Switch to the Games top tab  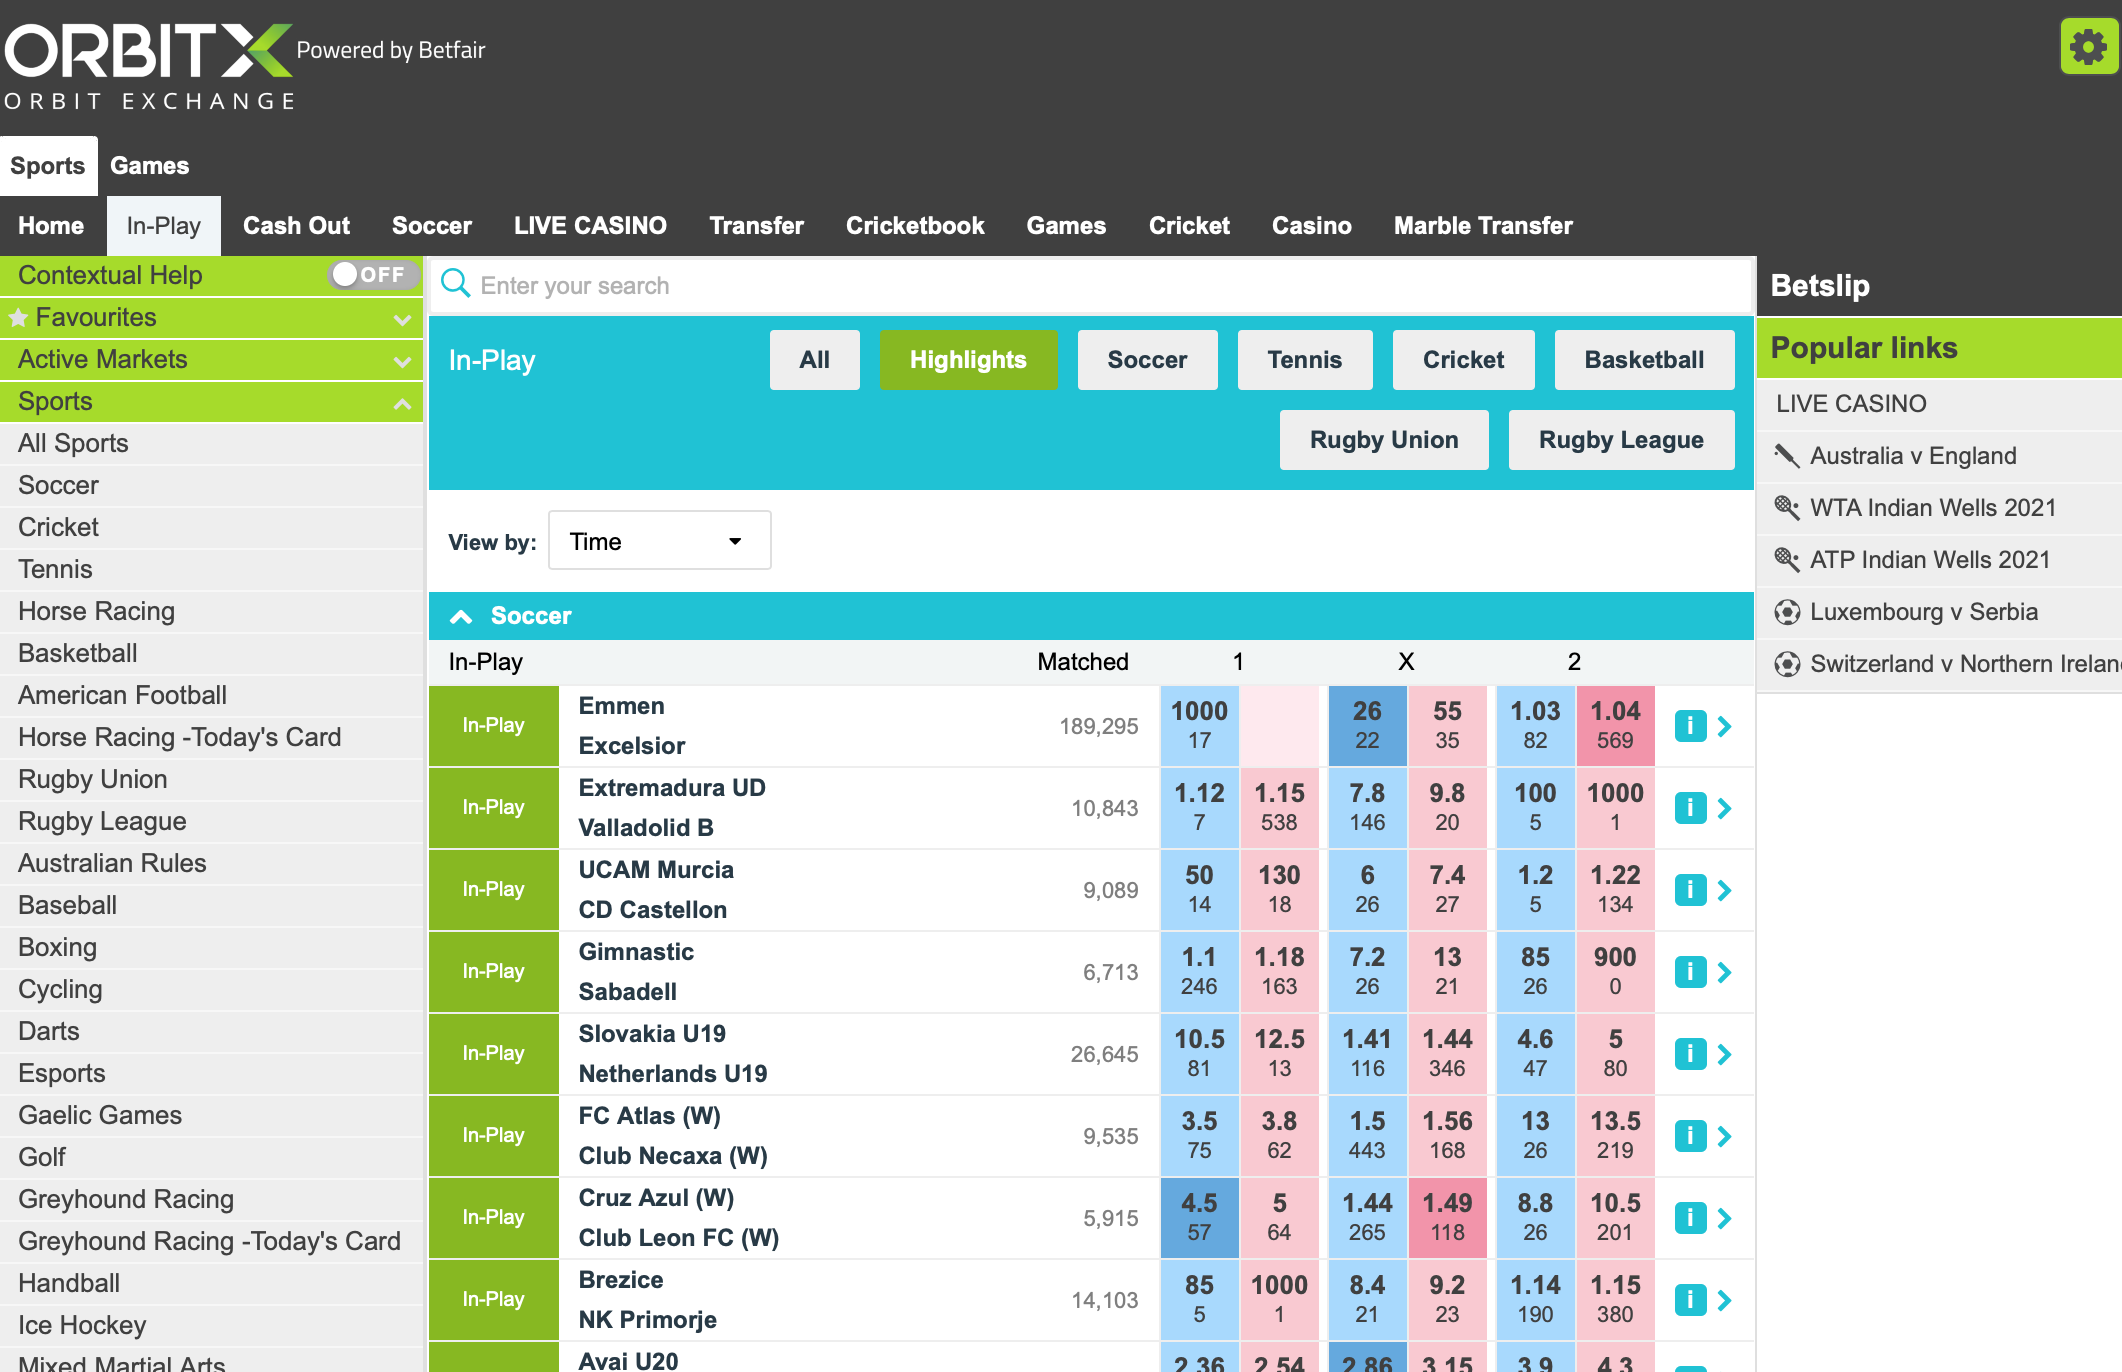149,166
